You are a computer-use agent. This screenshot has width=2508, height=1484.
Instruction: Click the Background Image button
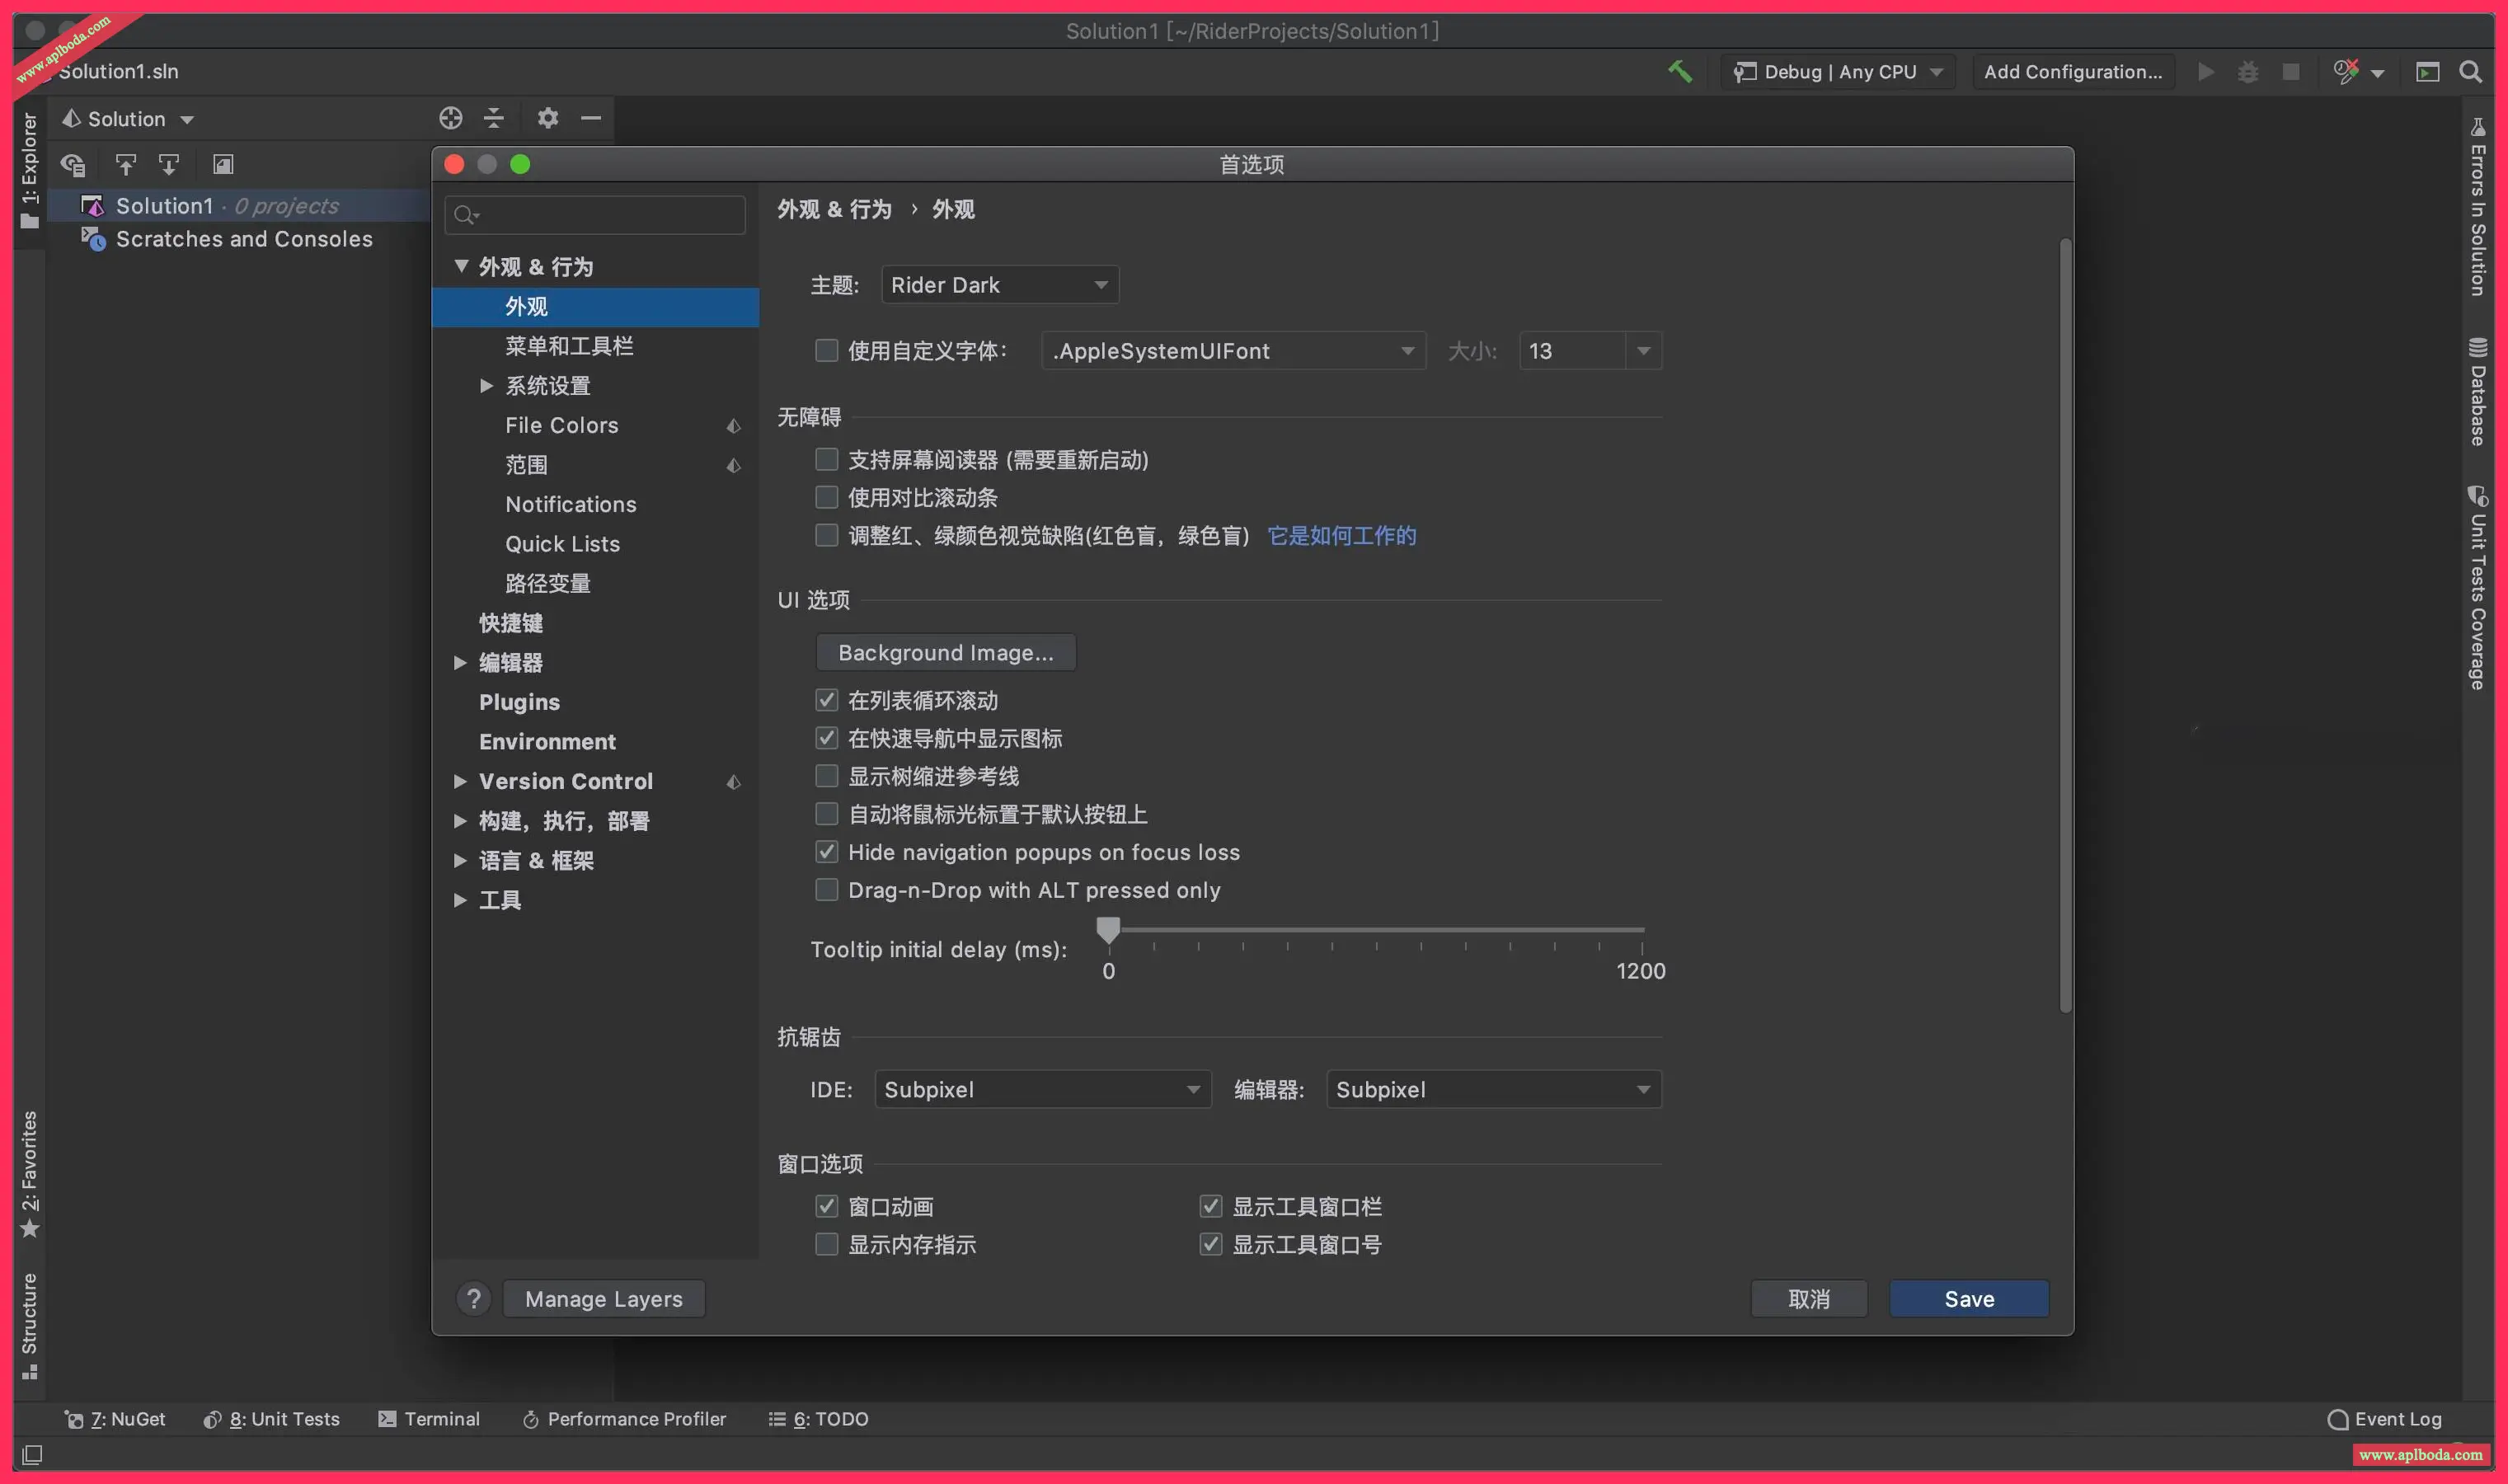tap(945, 652)
